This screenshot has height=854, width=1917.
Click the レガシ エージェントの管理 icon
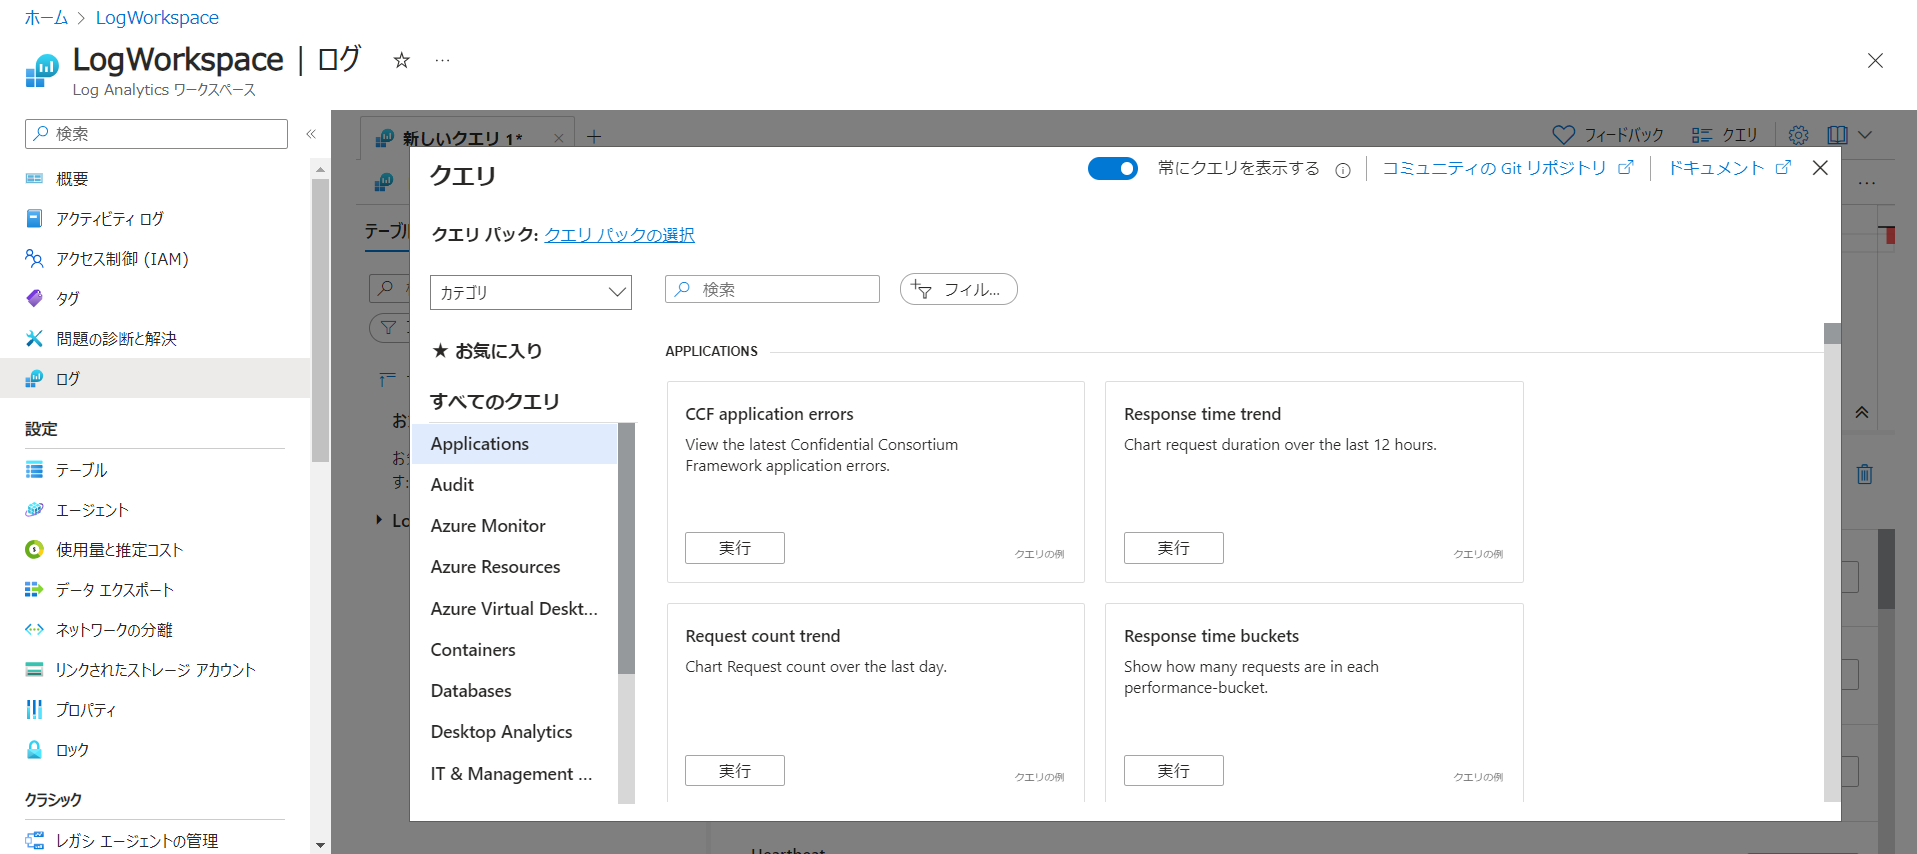pos(34,840)
